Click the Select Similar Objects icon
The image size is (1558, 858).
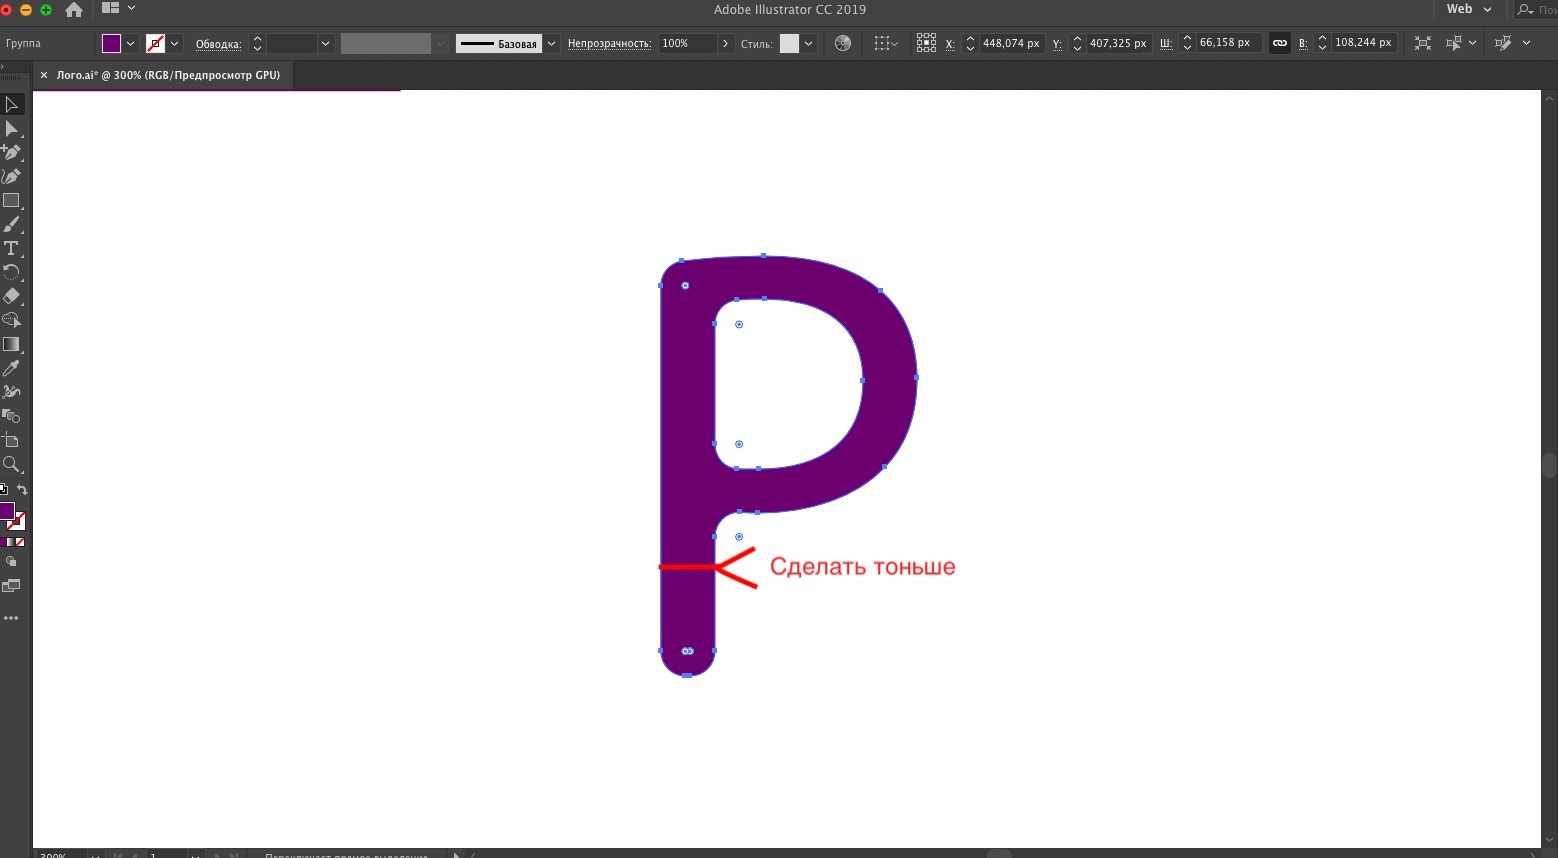pos(1454,43)
